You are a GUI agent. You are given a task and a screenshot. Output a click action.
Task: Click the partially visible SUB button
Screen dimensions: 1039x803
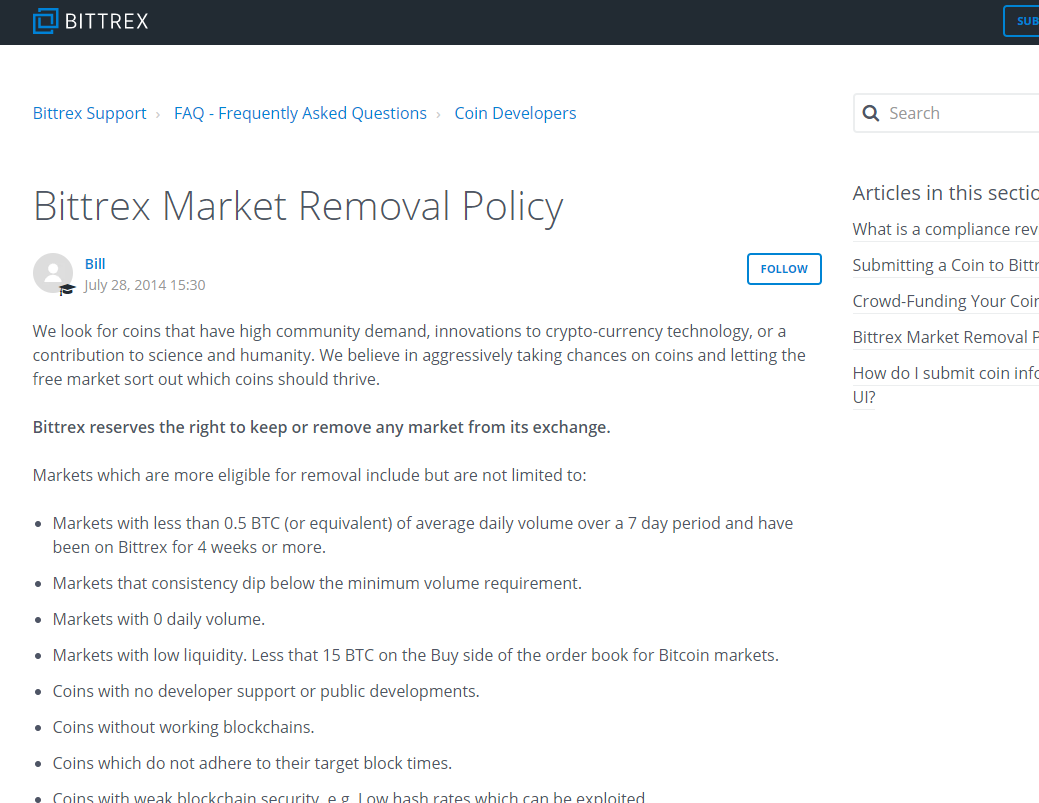point(1021,21)
